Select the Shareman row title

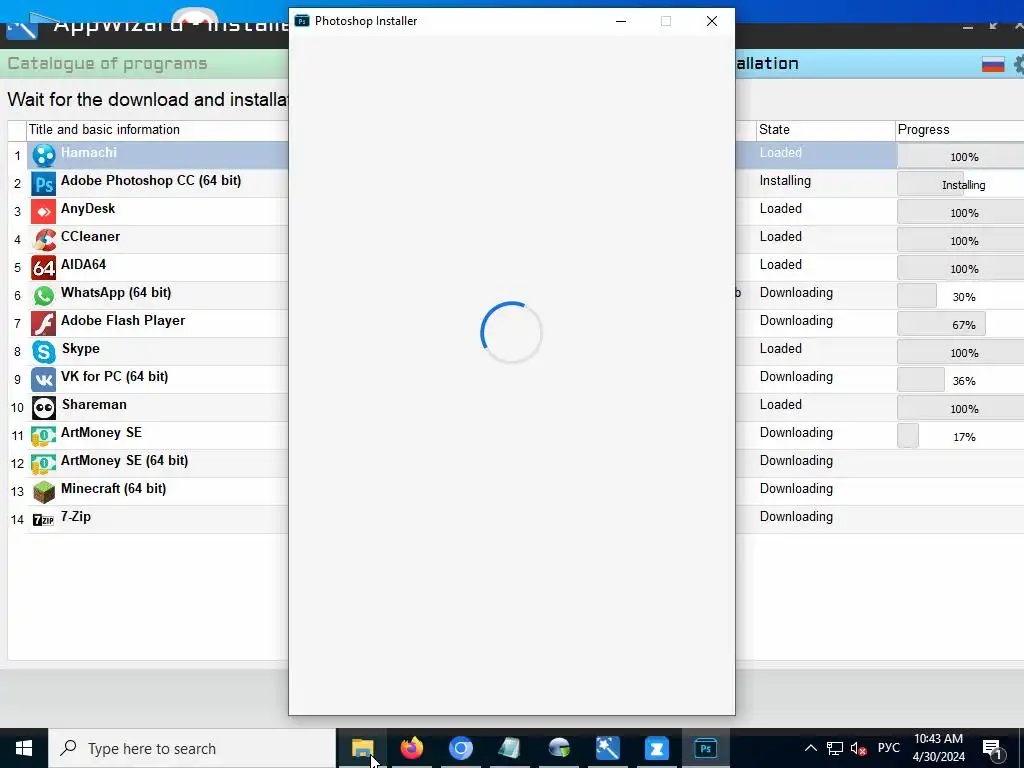[94, 405]
